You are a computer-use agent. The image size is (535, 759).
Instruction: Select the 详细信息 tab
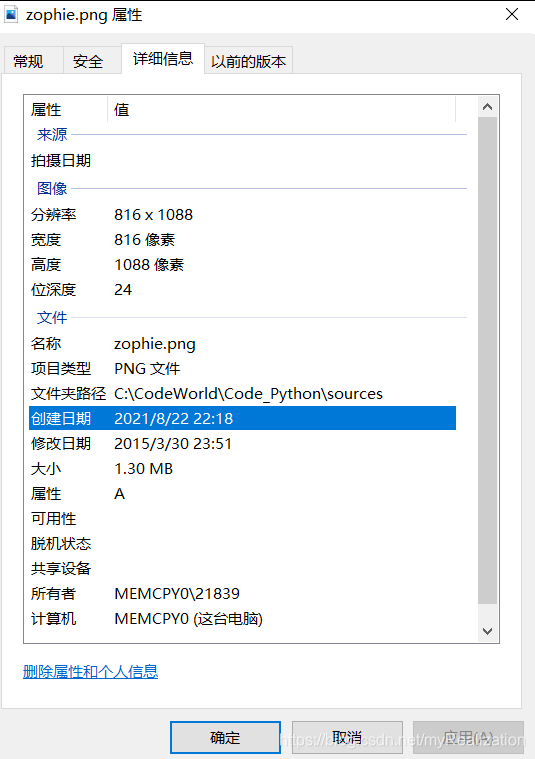coord(163,59)
